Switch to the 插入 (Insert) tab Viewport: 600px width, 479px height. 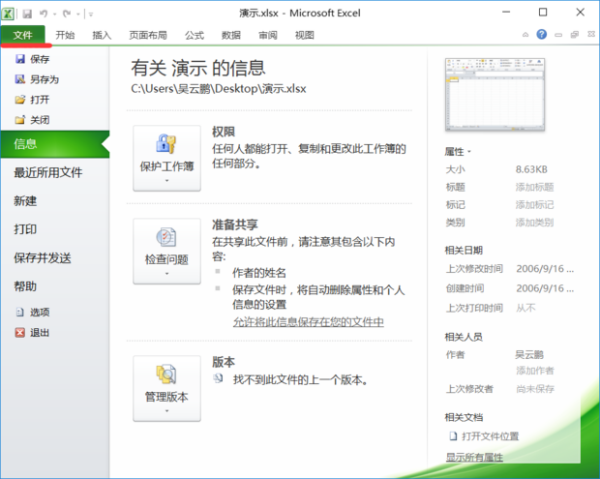[x=102, y=35]
